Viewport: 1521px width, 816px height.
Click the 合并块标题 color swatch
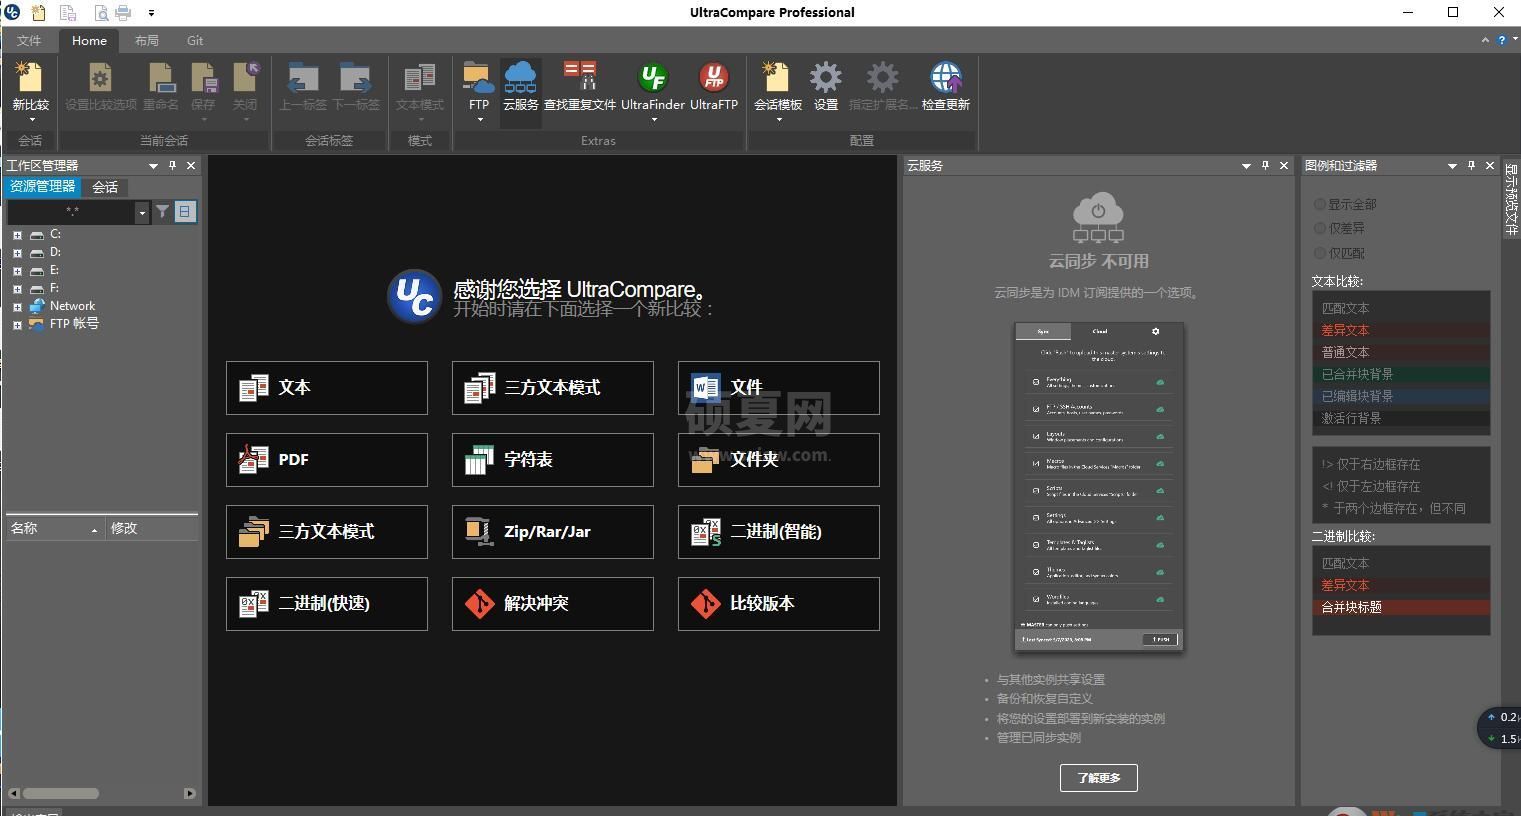coord(1401,607)
